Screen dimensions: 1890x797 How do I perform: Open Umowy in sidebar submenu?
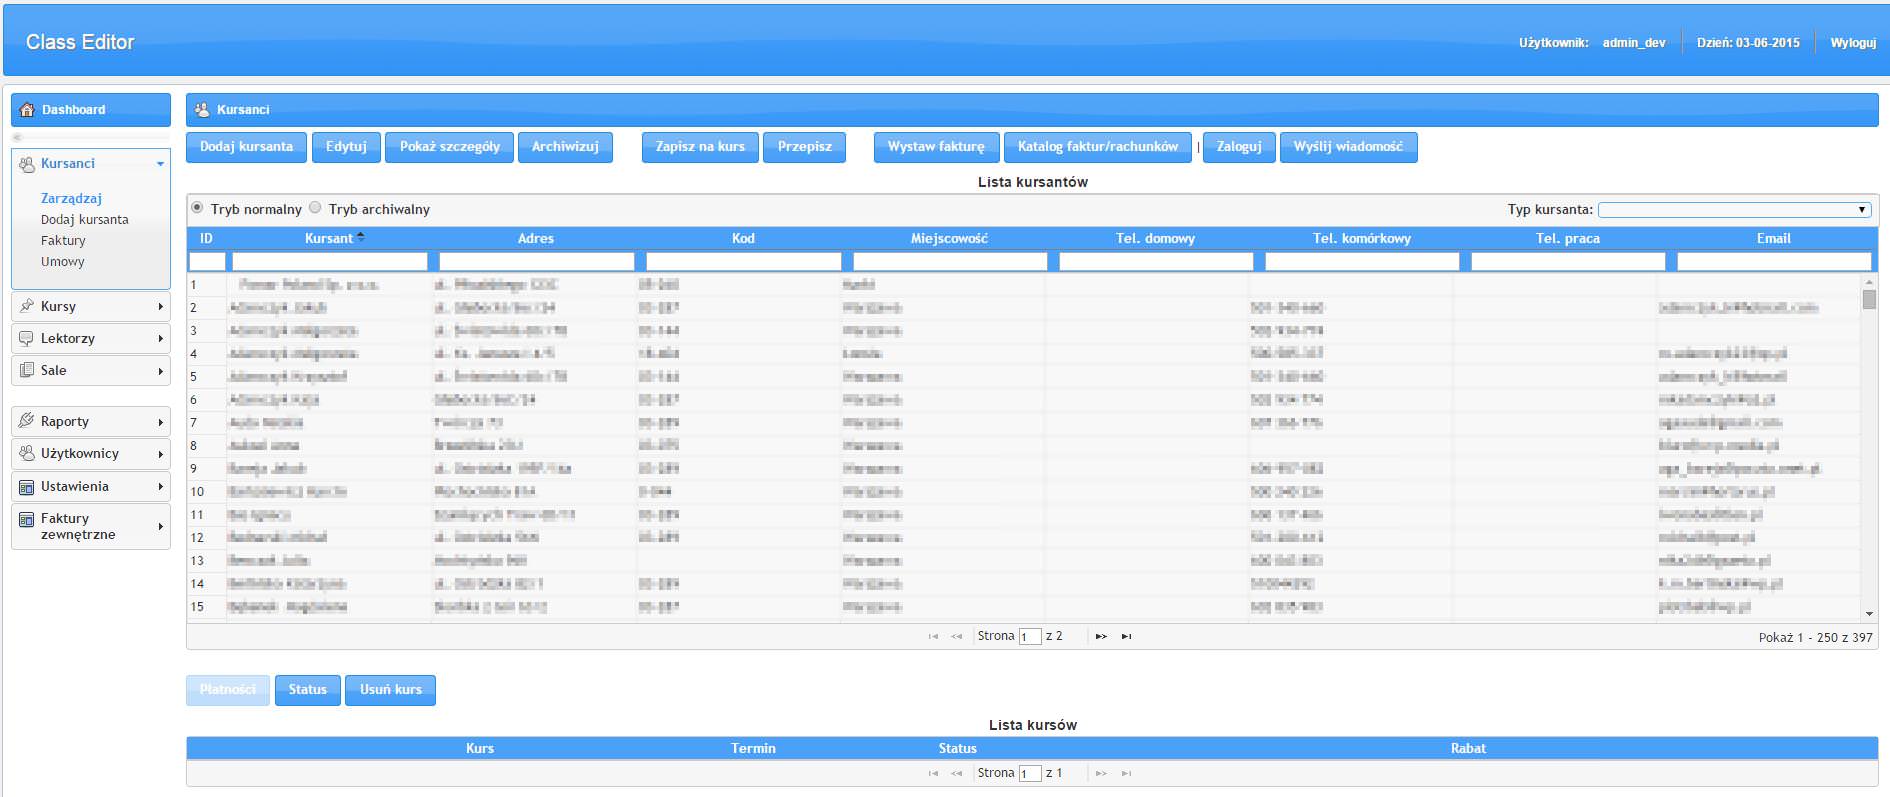(x=62, y=262)
